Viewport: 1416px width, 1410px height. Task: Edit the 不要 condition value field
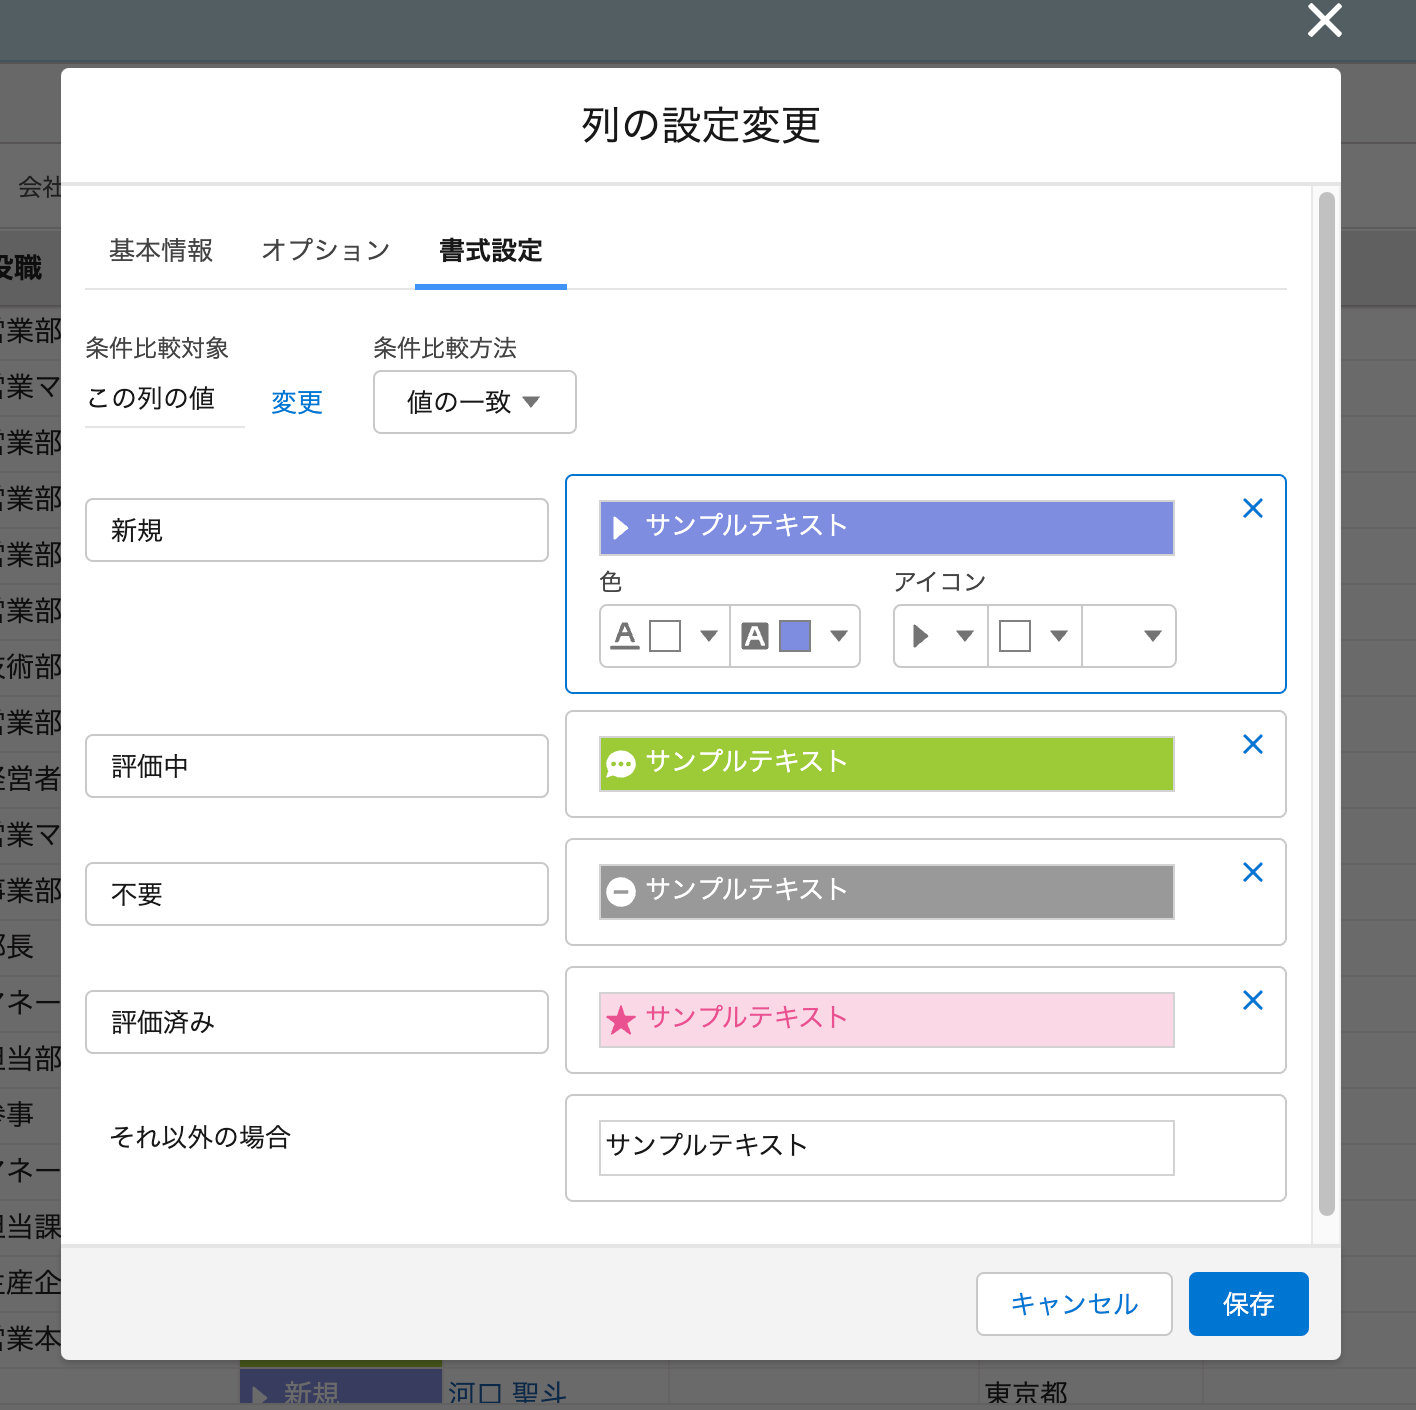click(317, 894)
